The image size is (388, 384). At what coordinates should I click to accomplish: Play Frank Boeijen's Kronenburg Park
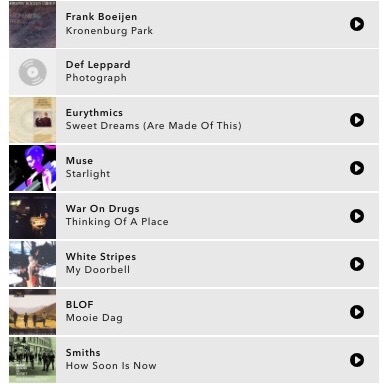coord(357,24)
